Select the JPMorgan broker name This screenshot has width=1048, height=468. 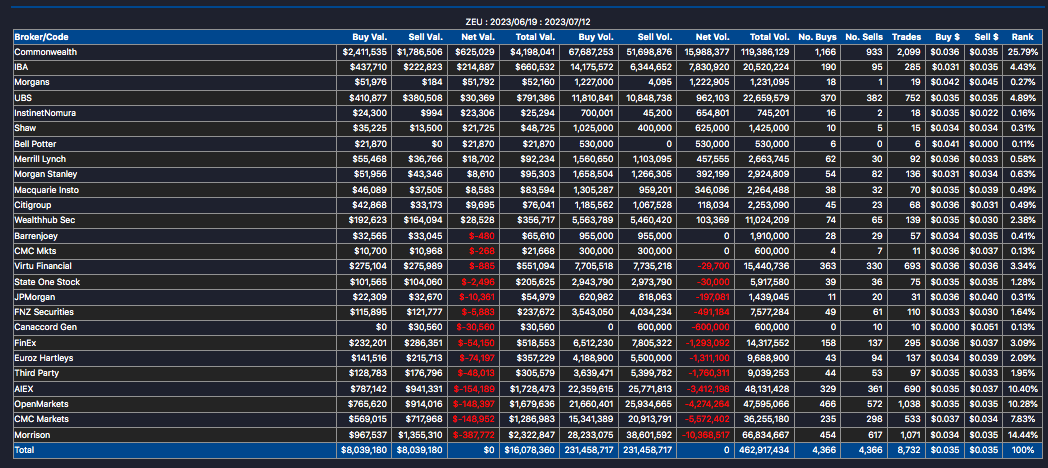tap(35, 297)
